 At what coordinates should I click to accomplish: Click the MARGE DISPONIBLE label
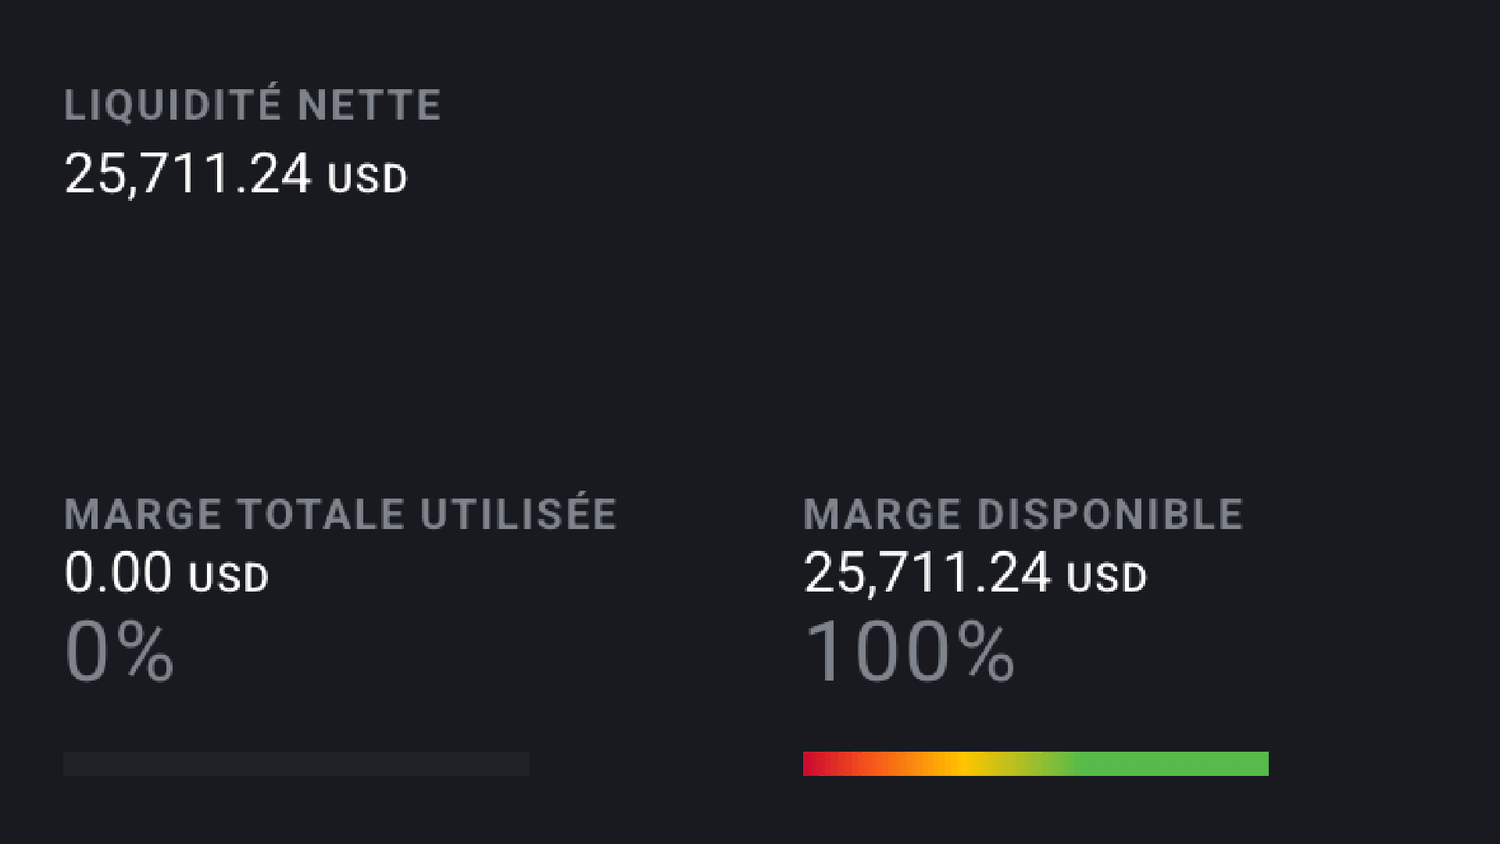click(x=1023, y=514)
